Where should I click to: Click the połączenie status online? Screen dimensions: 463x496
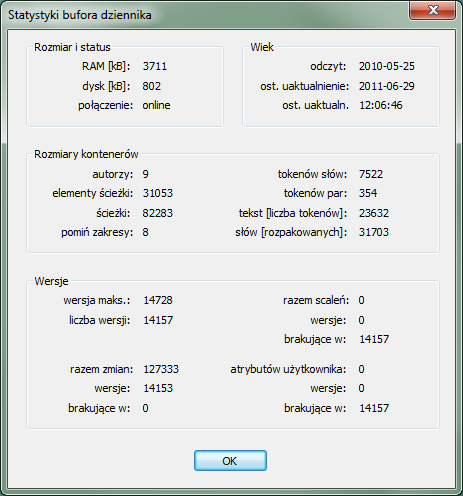point(156,105)
